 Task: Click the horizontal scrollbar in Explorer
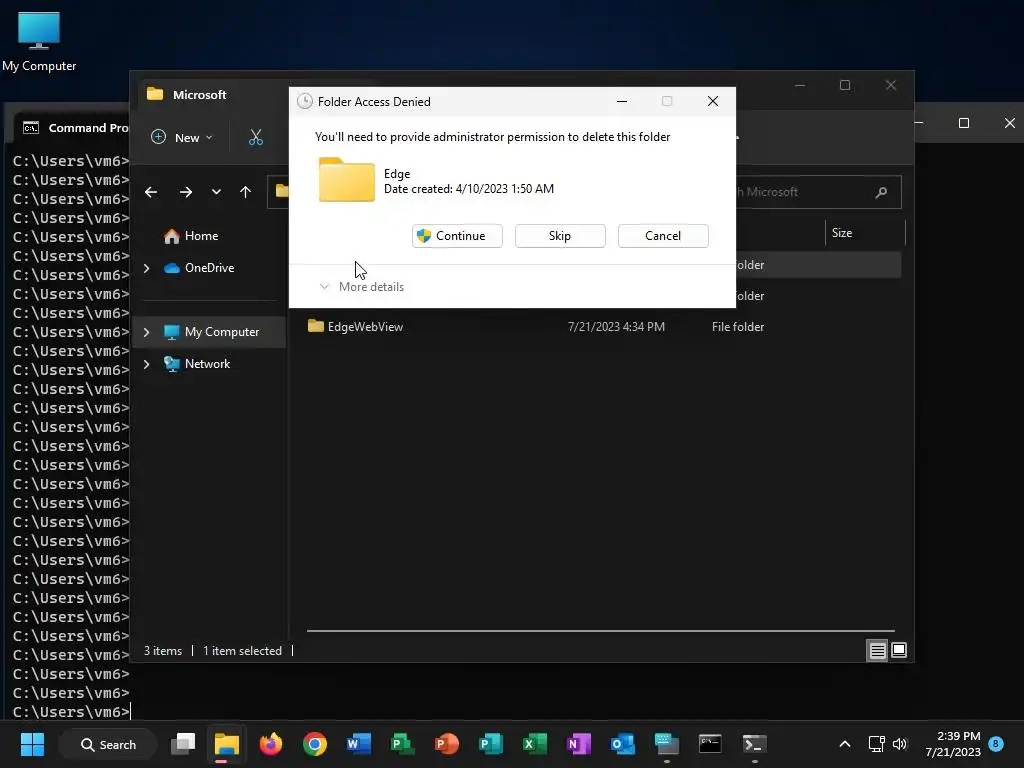coord(601,631)
